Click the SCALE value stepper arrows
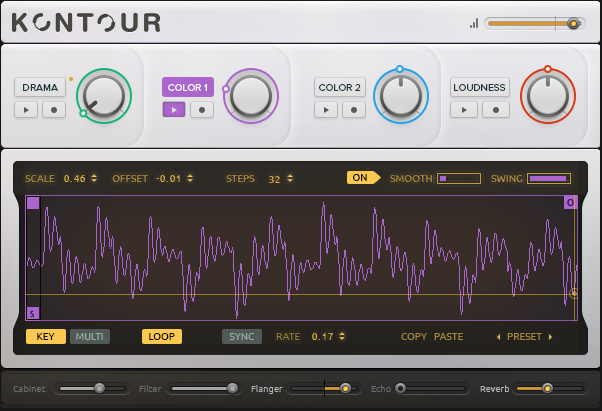 pos(94,178)
